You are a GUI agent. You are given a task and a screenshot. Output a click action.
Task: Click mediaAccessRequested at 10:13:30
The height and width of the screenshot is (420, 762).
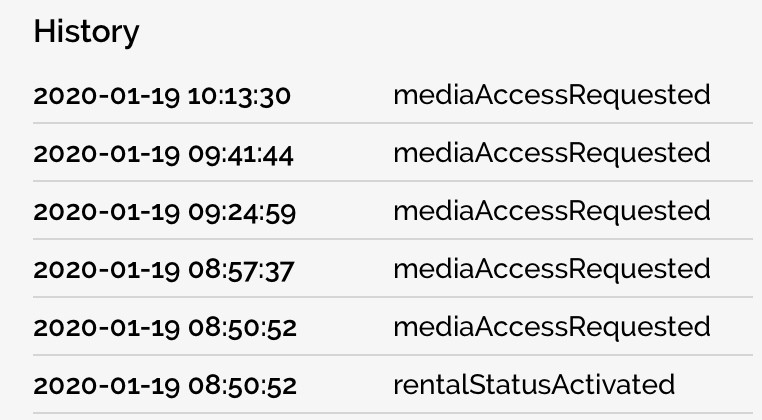[552, 95]
